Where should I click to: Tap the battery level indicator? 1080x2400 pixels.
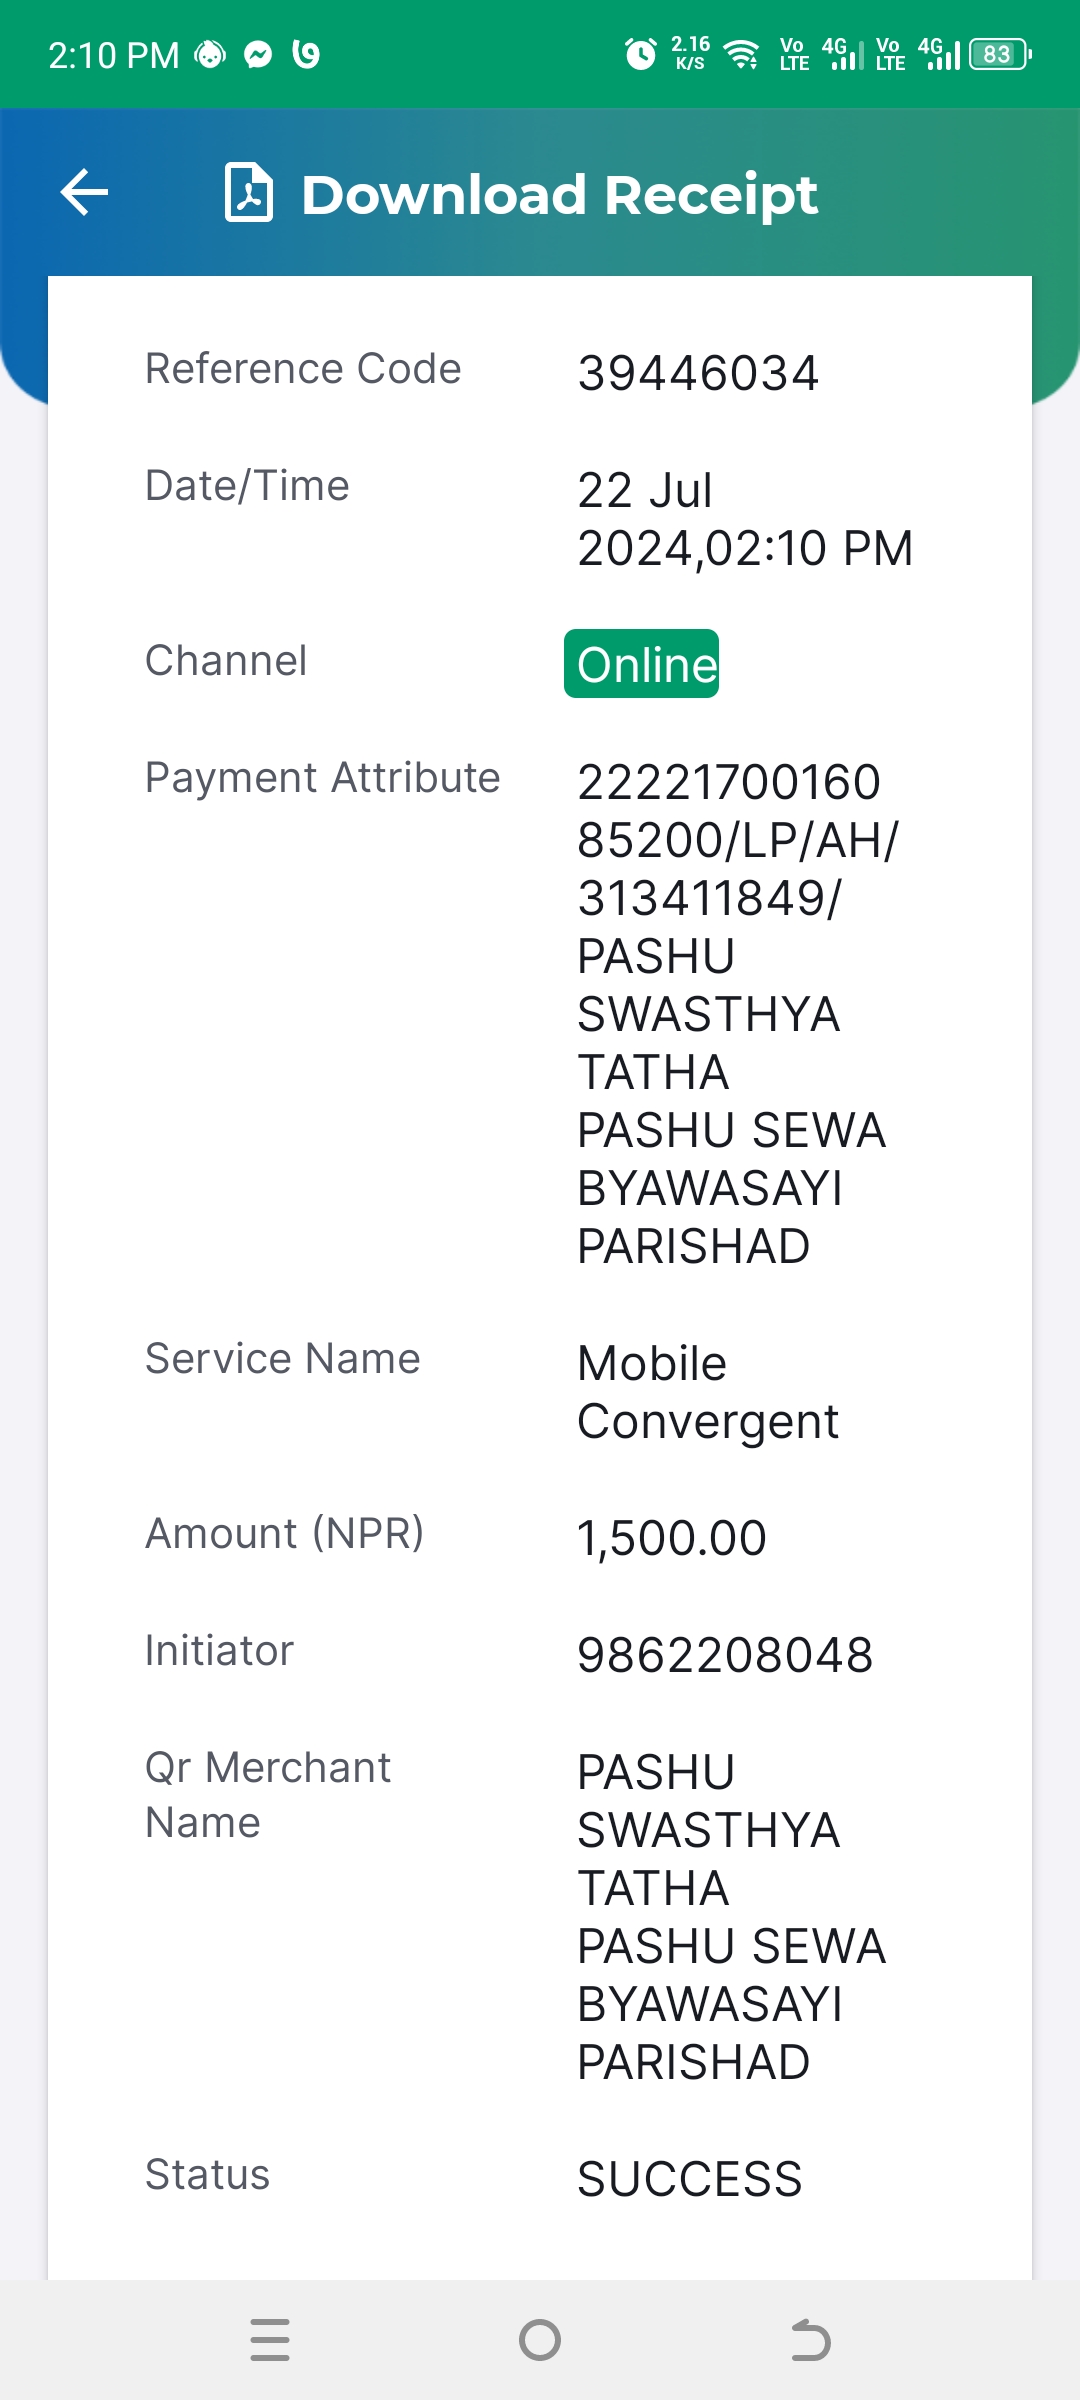click(1000, 54)
